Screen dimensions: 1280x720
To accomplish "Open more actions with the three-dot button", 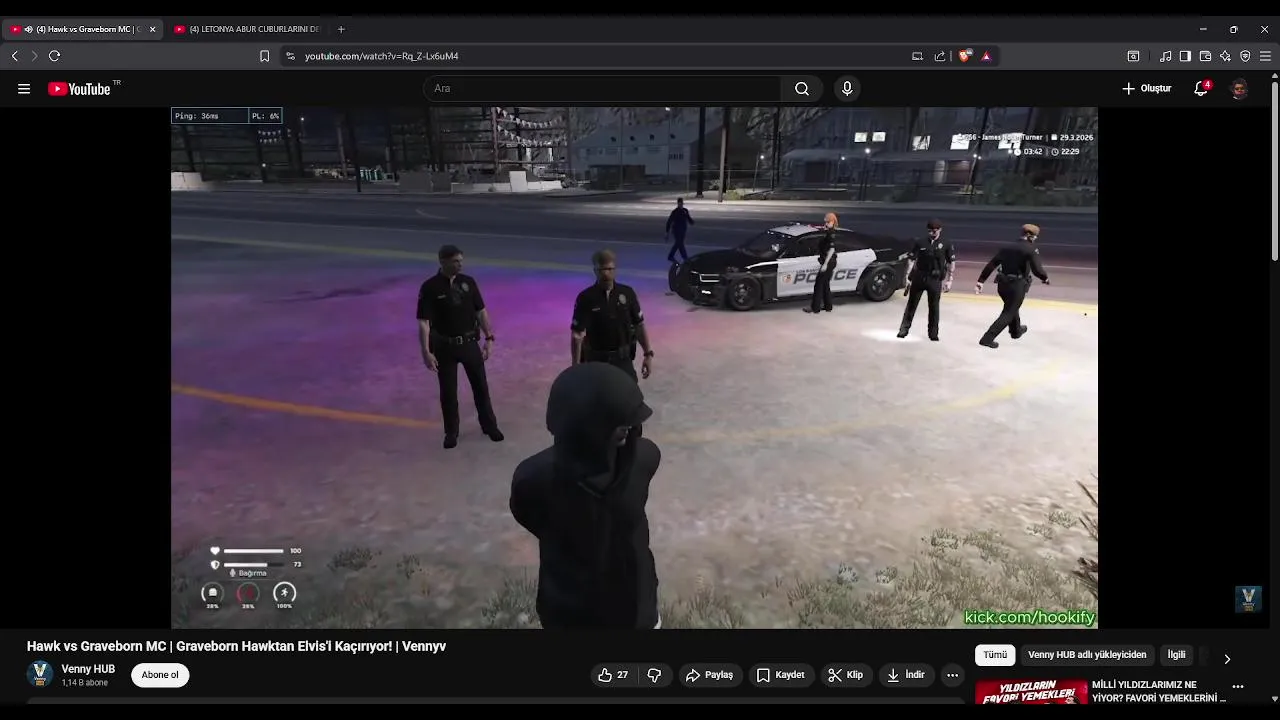I will coord(952,675).
